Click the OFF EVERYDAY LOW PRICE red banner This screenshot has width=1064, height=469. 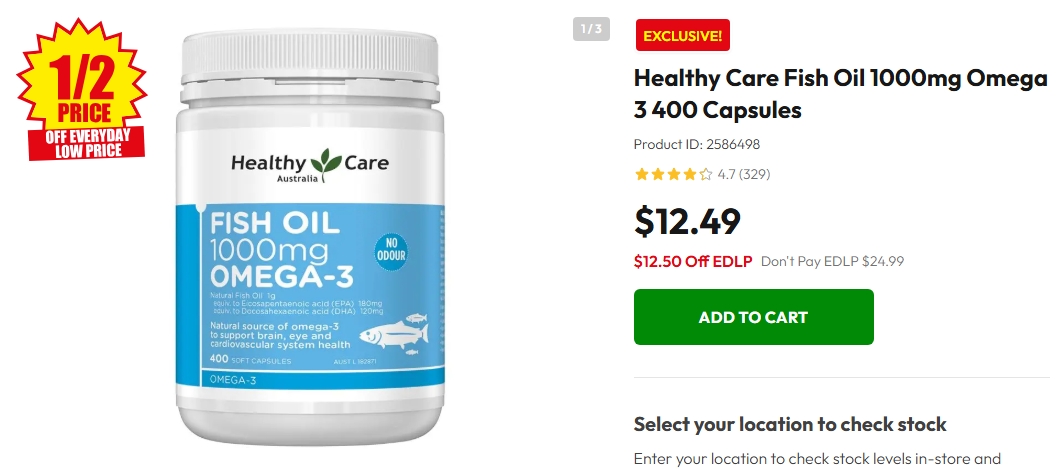pyautogui.click(x=88, y=143)
